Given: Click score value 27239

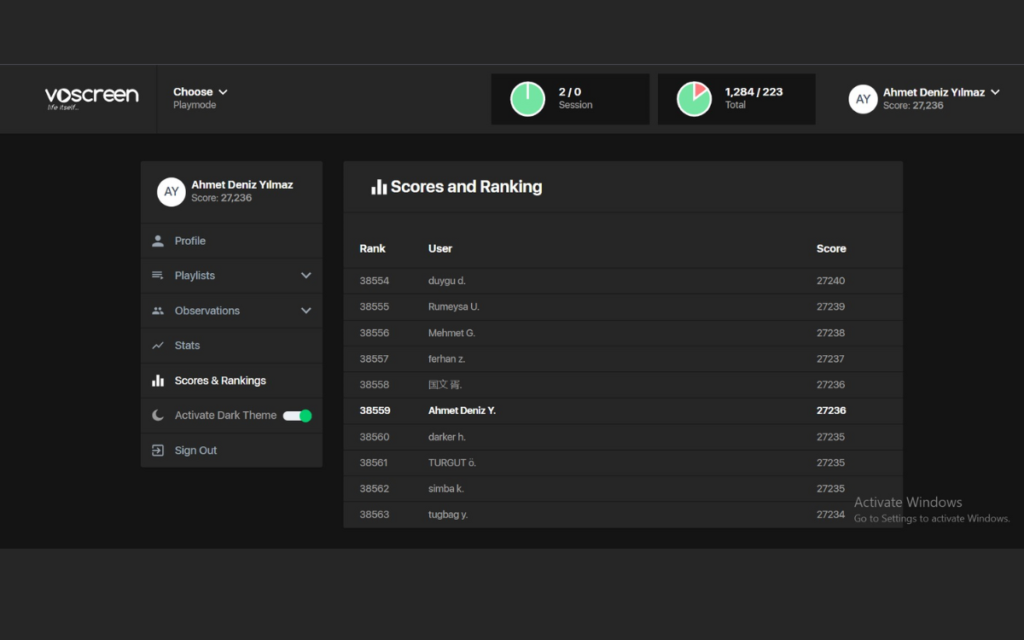Looking at the screenshot, I should tap(831, 307).
